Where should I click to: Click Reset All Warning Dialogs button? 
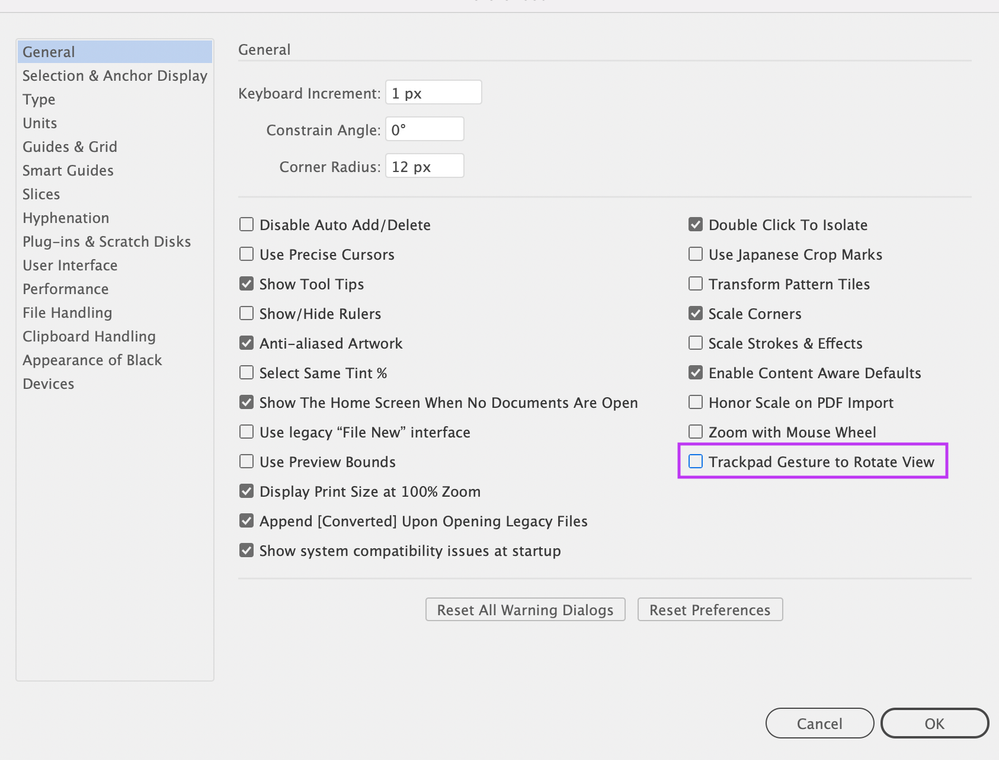(525, 610)
